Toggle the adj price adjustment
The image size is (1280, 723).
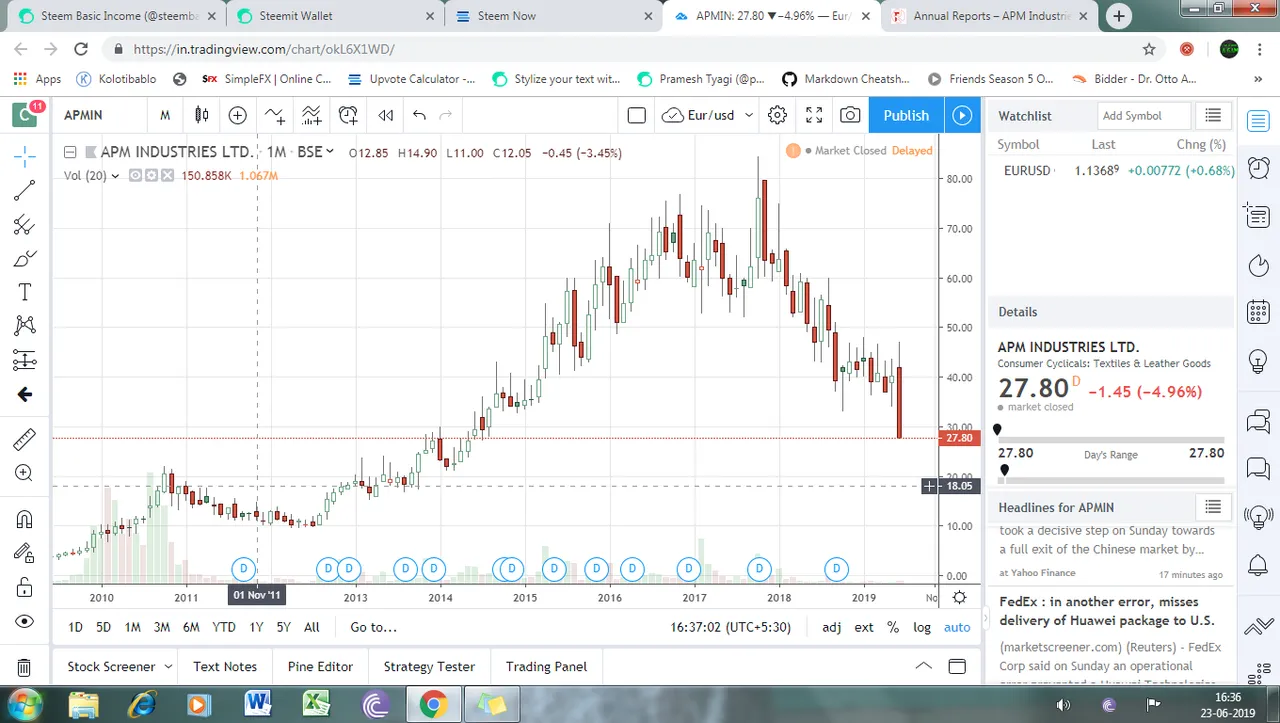[x=831, y=627]
